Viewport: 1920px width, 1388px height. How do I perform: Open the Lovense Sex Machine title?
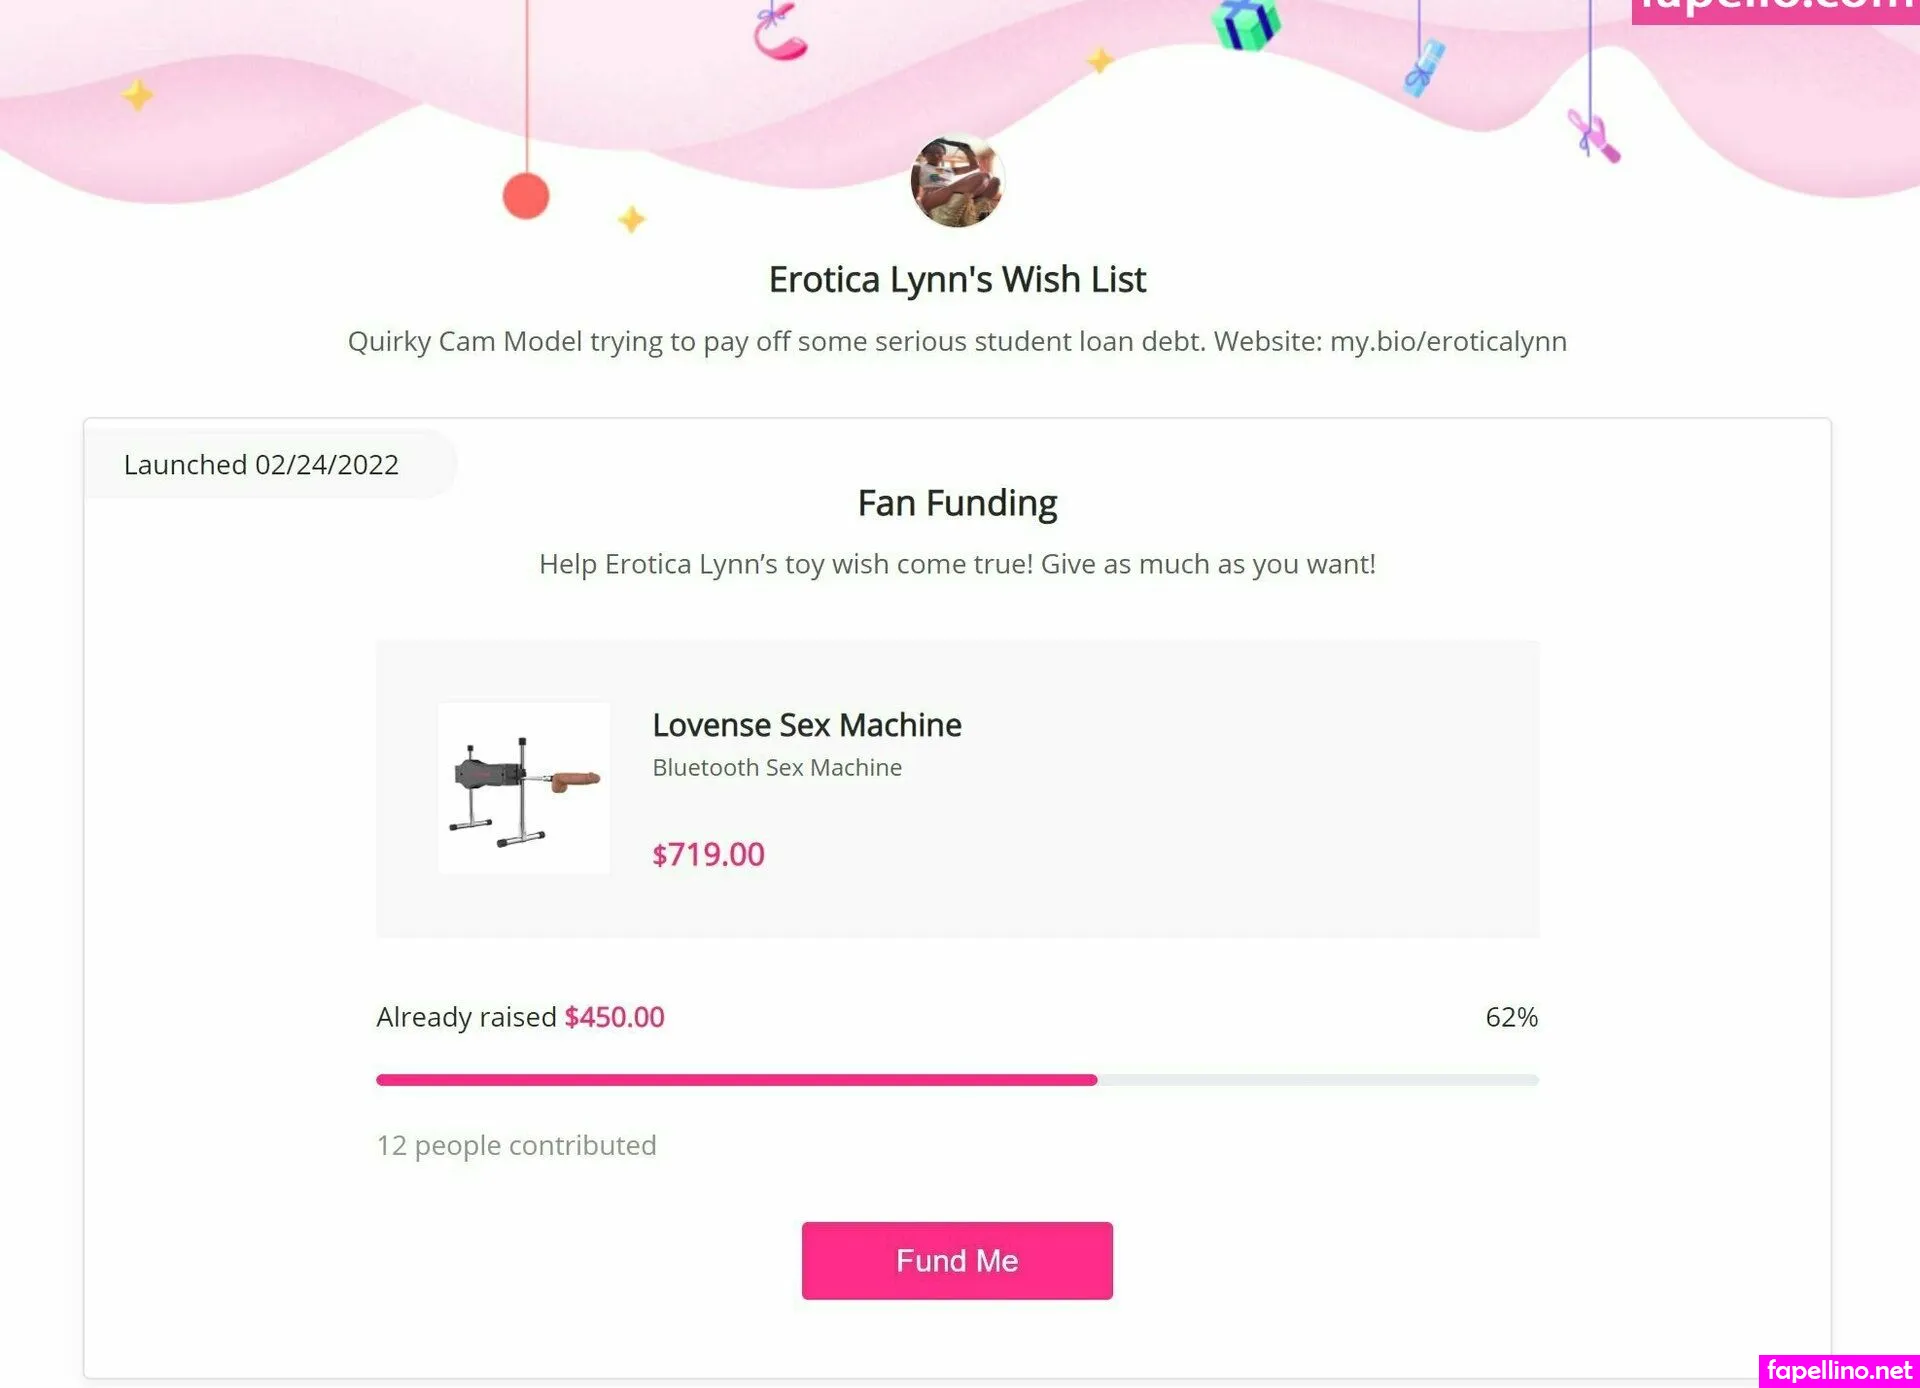click(806, 725)
